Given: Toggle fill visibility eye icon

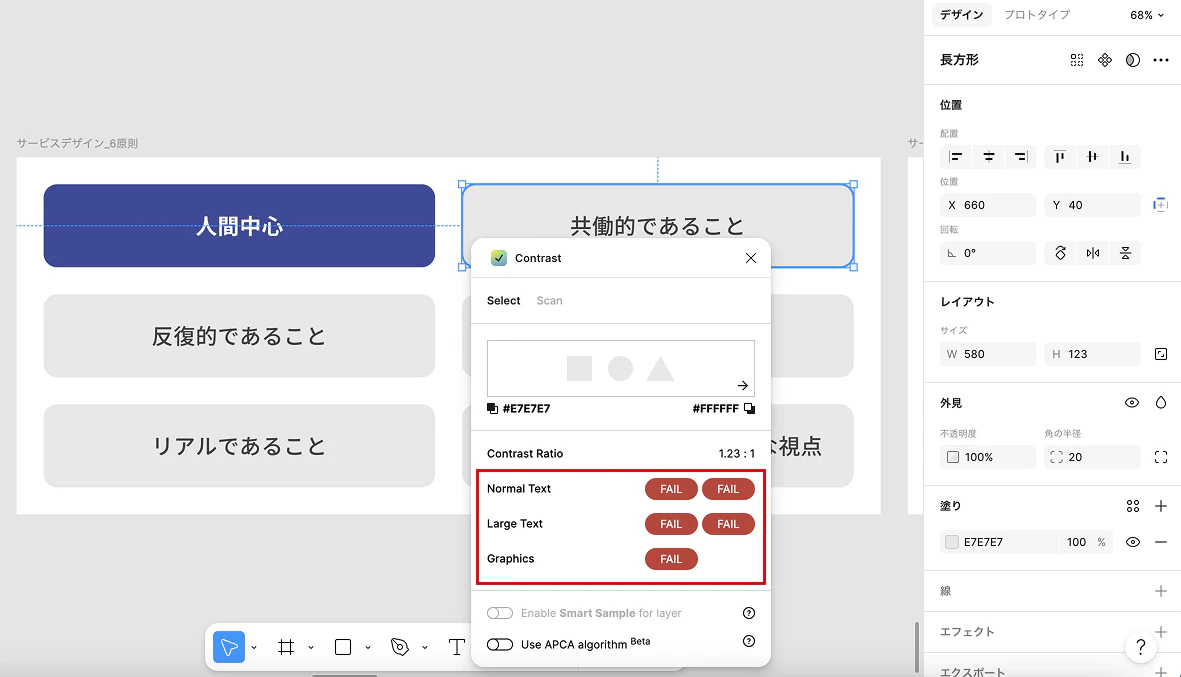Looking at the screenshot, I should [x=1133, y=542].
